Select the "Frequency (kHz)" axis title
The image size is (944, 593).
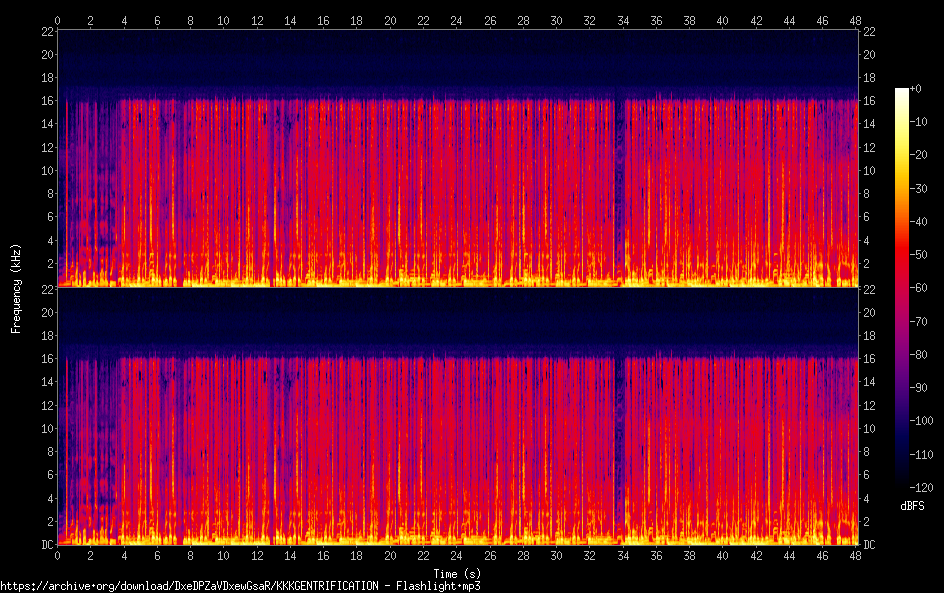pyautogui.click(x=16, y=288)
